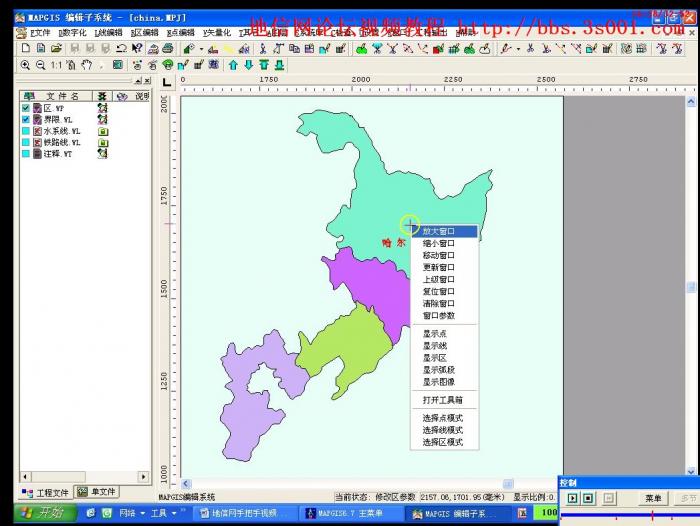Enable the 水系线.WL layer checkbox
This screenshot has height=526, width=700.
click(x=26, y=131)
